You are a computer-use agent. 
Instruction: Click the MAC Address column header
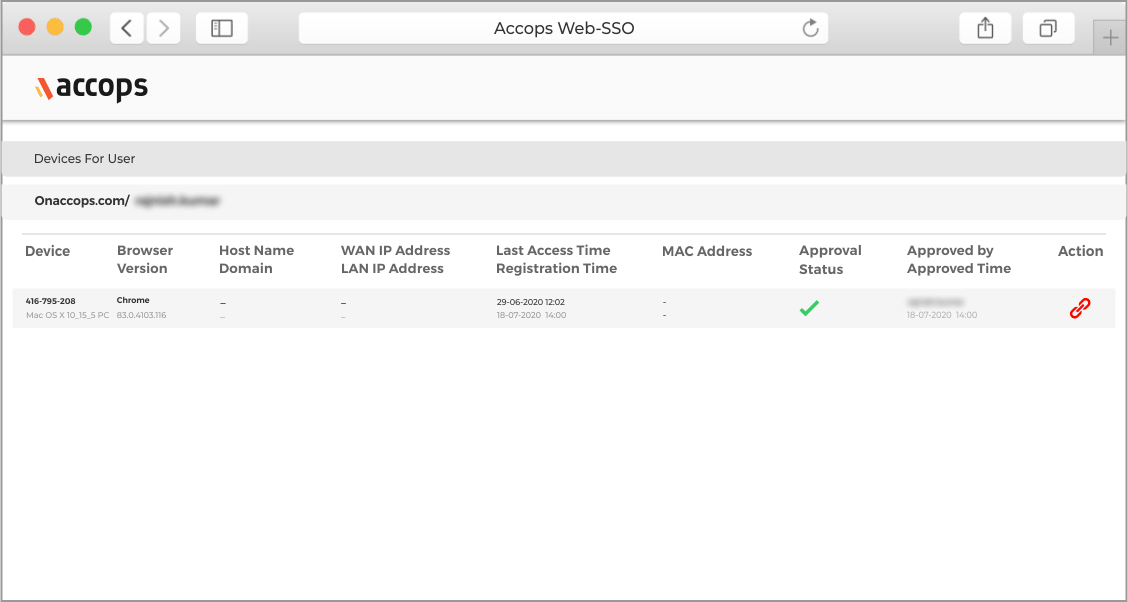point(707,251)
